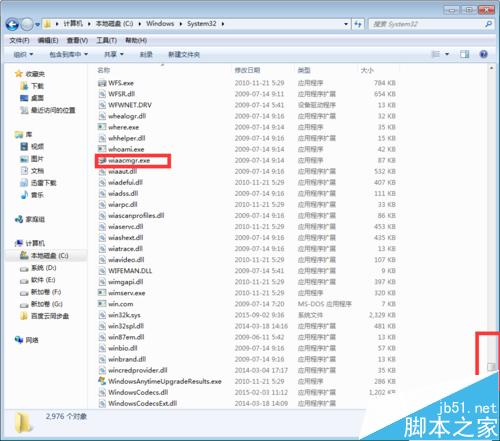500x441 pixels.
Task: Select the WindowsAnytimeUpgradeResults.exe file icon
Action: pos(102,381)
